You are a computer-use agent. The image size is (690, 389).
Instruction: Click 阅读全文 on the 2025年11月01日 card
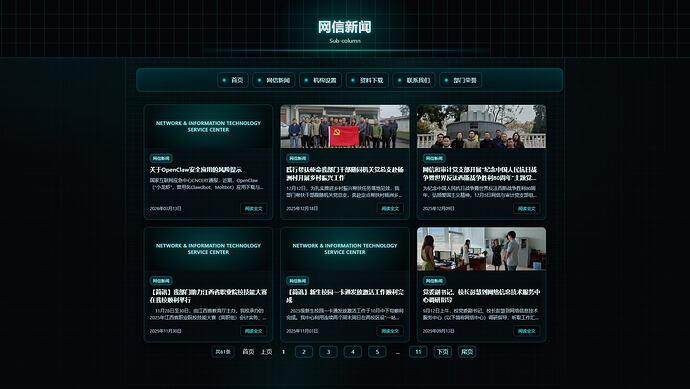tap(390, 331)
